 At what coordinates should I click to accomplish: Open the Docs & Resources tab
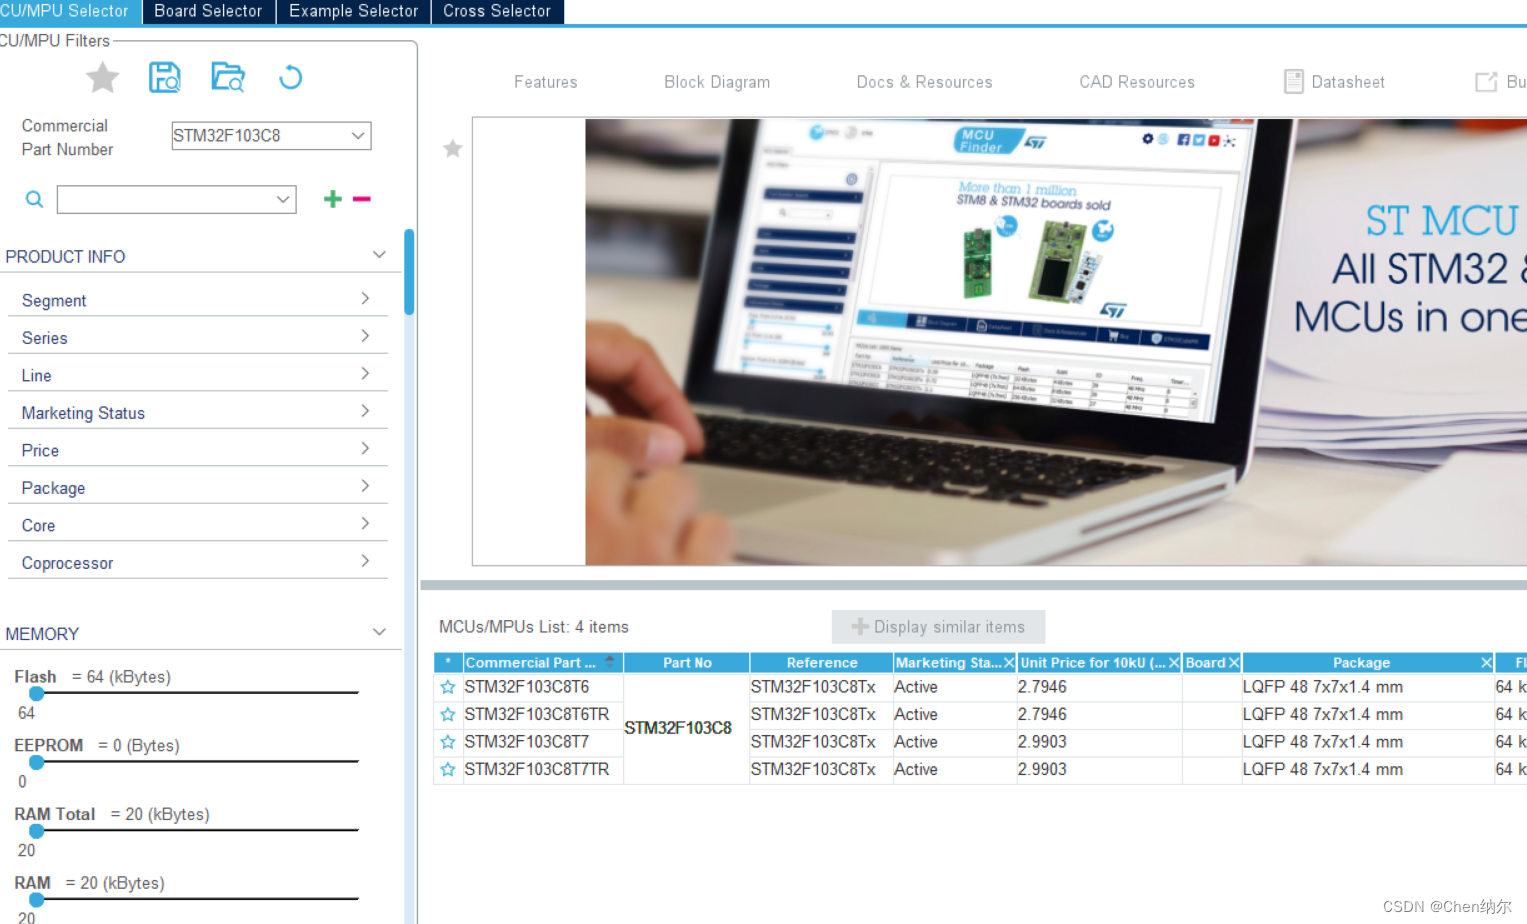click(x=924, y=82)
